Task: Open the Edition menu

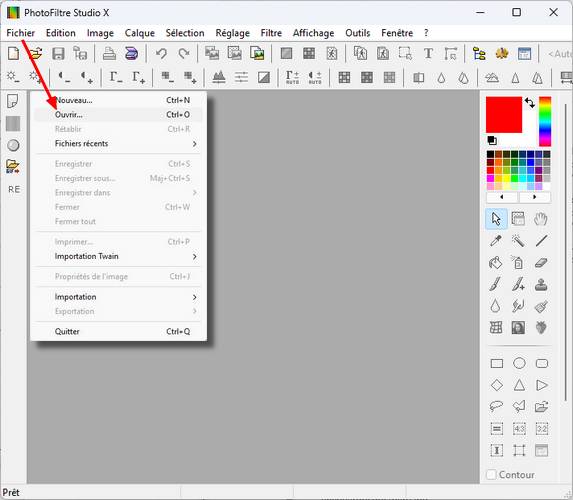Action: (61, 33)
